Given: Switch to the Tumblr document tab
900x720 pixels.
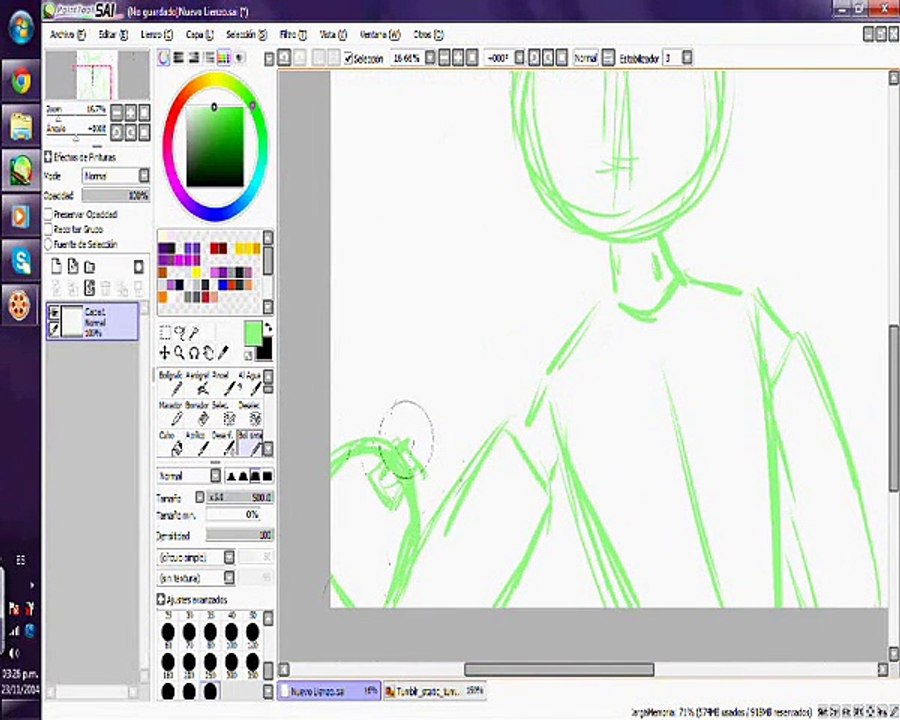Looking at the screenshot, I should click(x=435, y=691).
